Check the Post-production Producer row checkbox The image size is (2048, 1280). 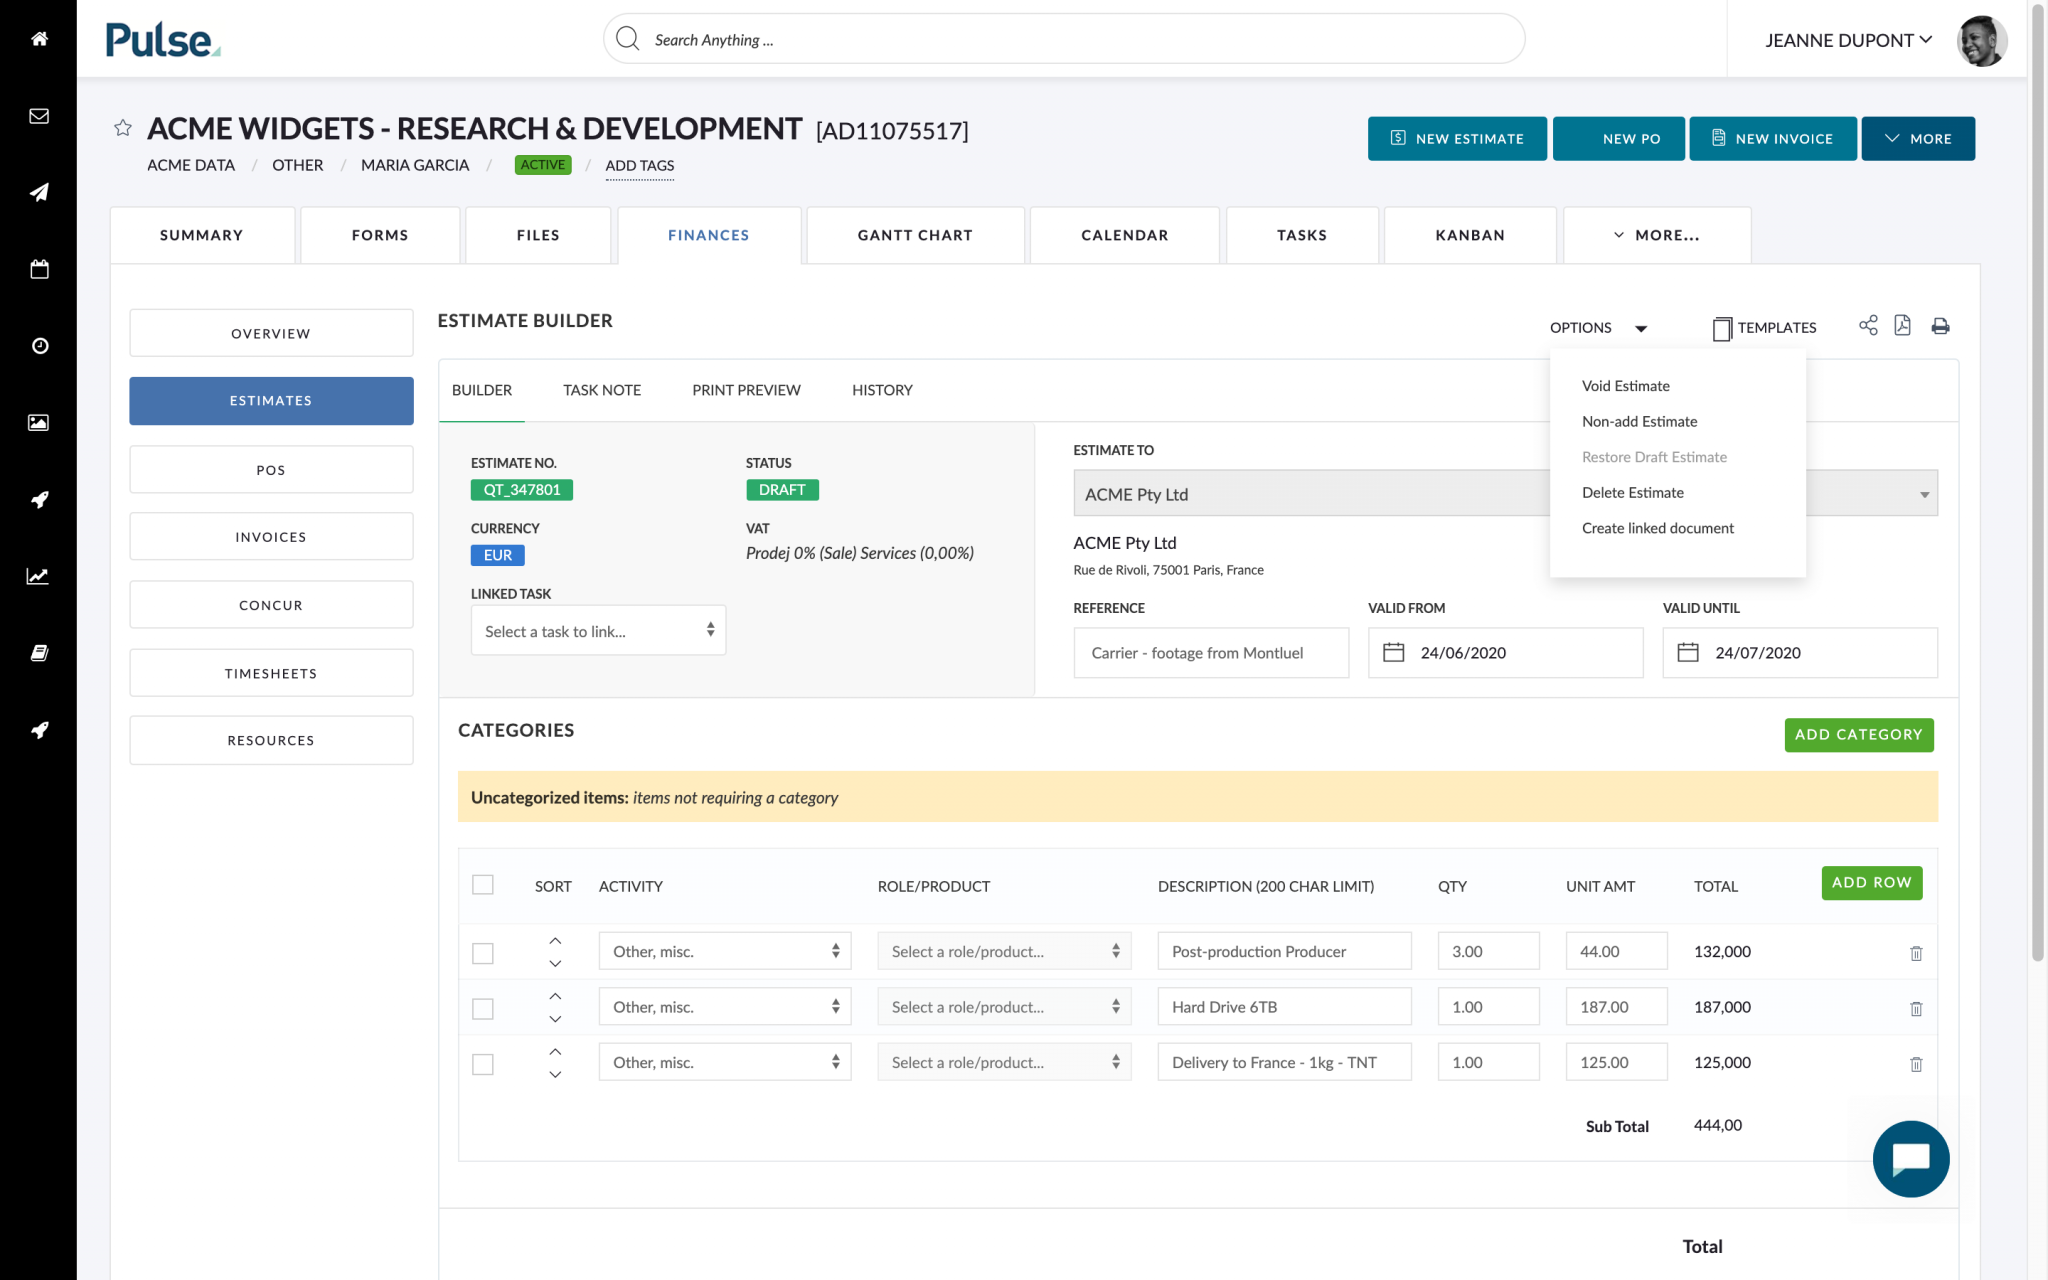point(483,952)
